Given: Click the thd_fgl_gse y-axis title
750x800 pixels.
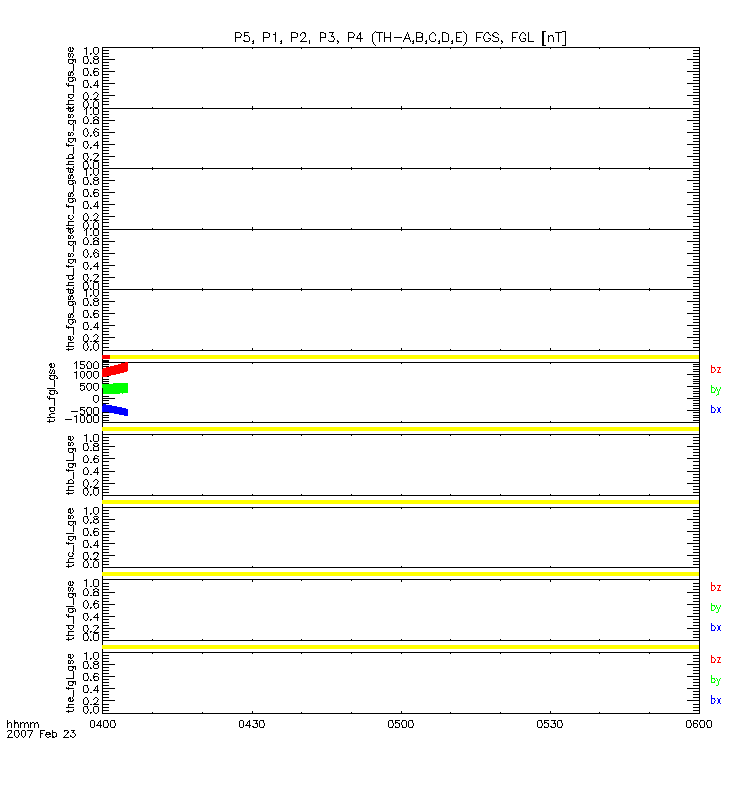Looking at the screenshot, I should click(70, 610).
